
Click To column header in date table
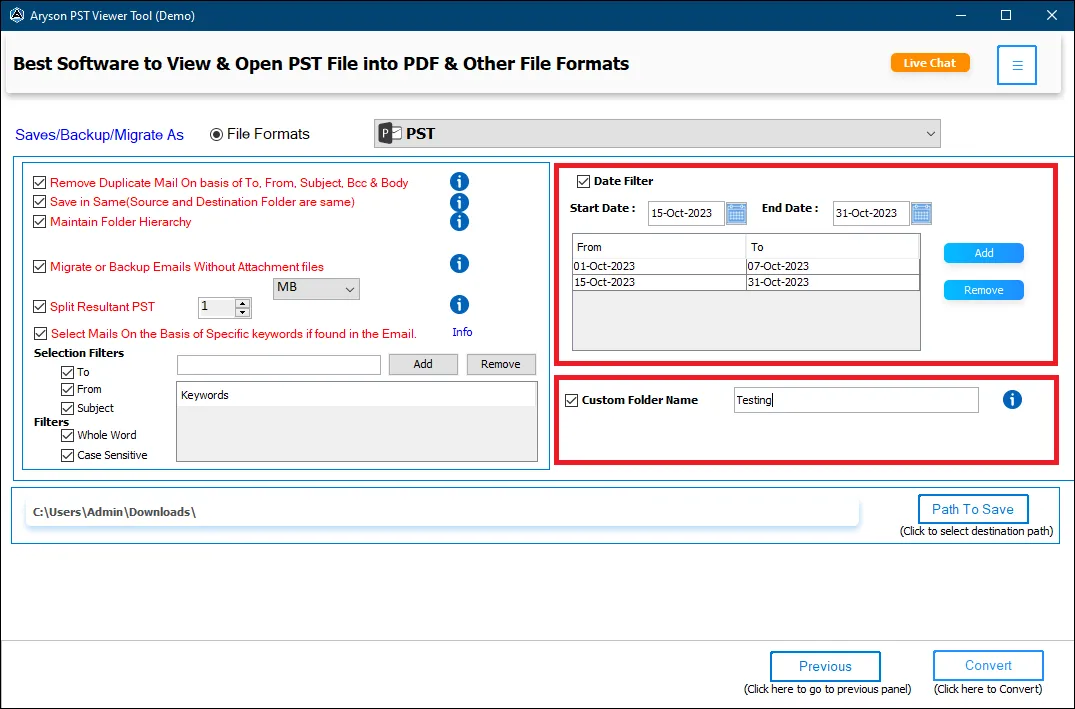pyautogui.click(x=832, y=247)
